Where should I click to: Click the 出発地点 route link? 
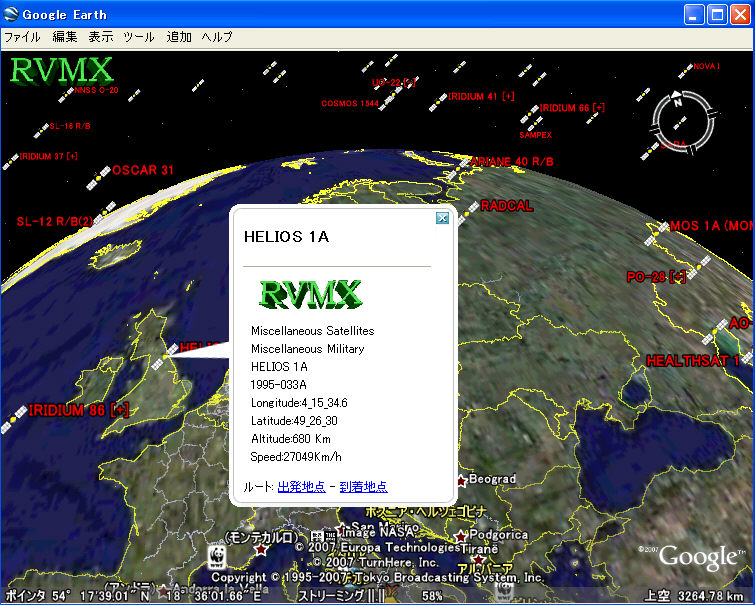(x=301, y=487)
